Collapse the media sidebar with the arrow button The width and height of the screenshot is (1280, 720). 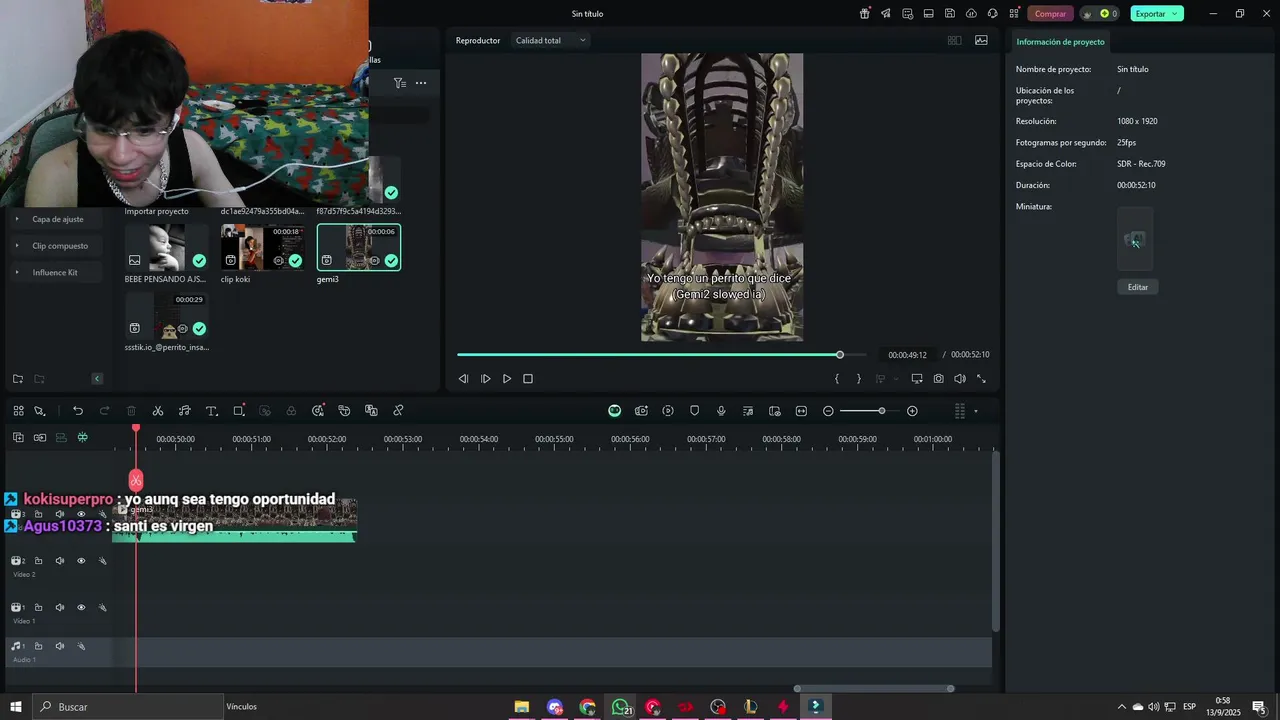97,379
